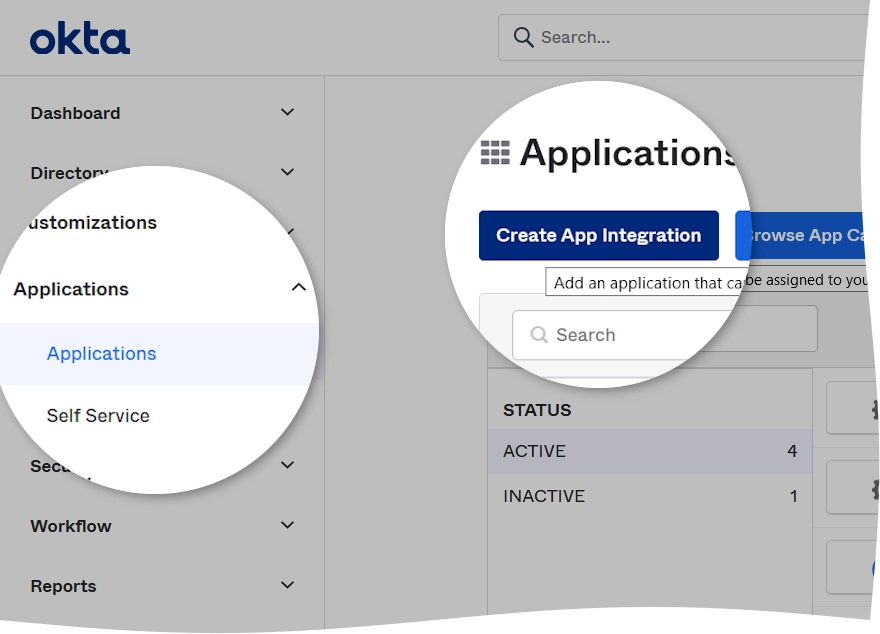Open the Dashboard sidebar item
The height and width of the screenshot is (634, 880).
pos(75,113)
